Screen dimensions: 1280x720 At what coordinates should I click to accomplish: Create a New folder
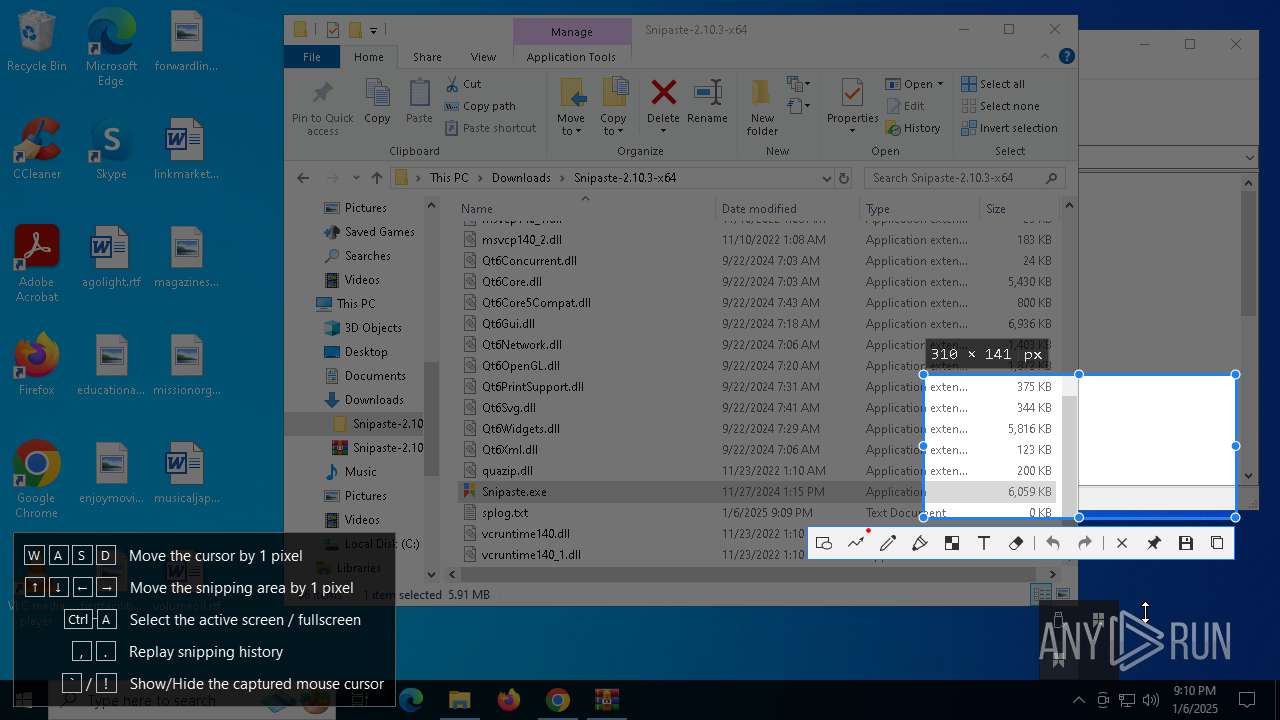(762, 107)
